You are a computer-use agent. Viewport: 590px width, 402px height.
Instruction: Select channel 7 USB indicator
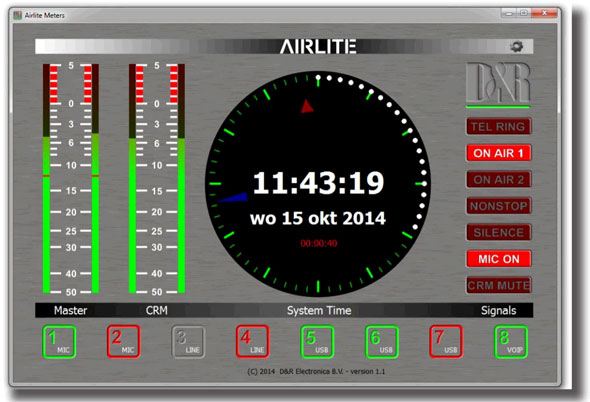[x=446, y=342]
